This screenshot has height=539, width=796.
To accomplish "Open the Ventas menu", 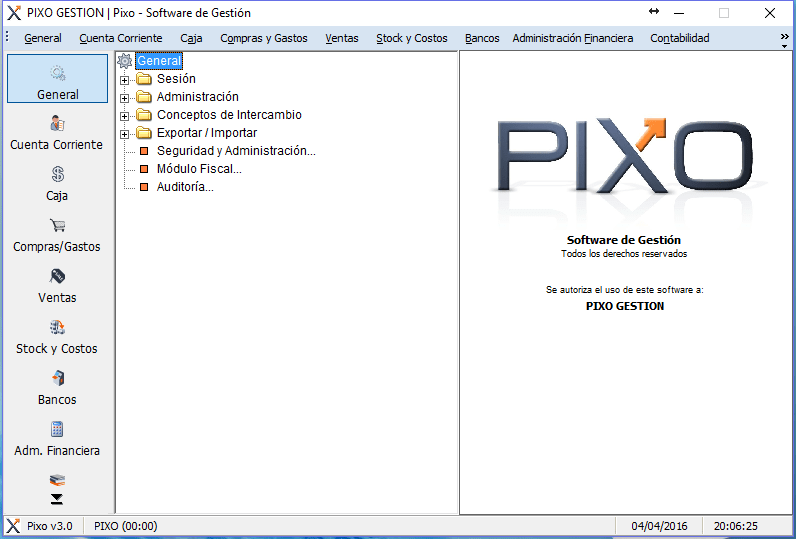I will (x=342, y=38).
